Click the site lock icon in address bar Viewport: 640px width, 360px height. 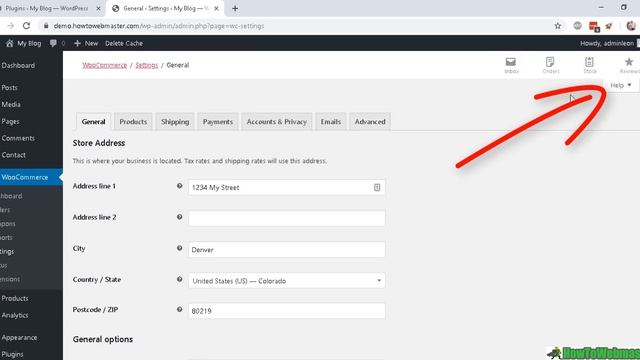pos(46,26)
